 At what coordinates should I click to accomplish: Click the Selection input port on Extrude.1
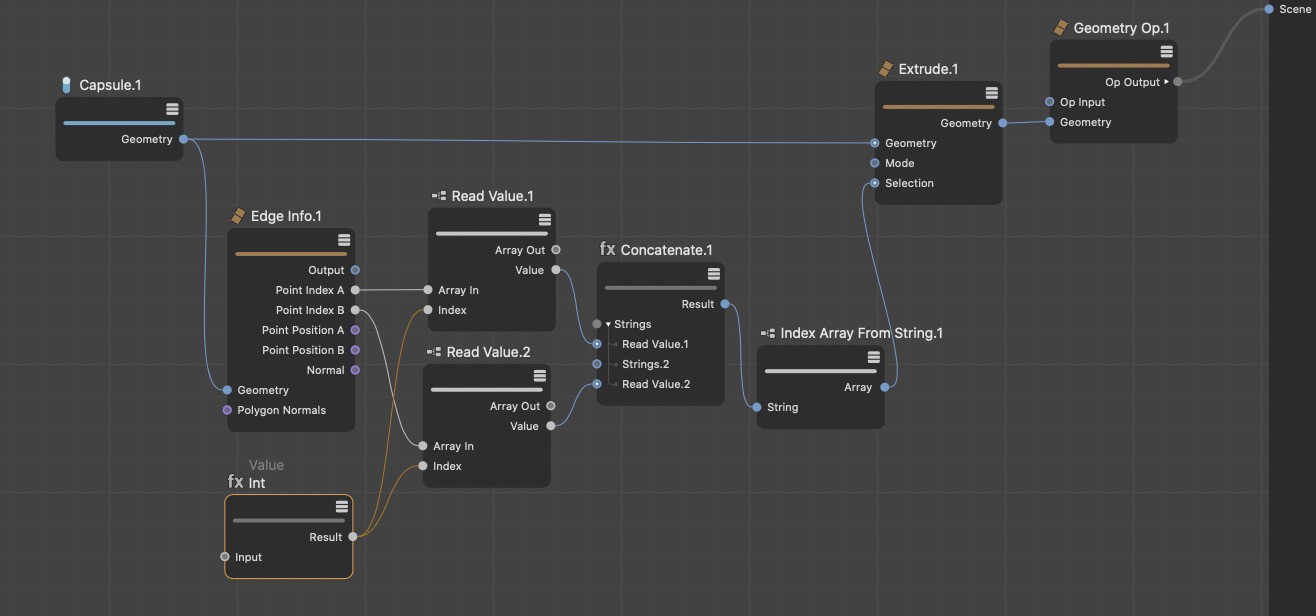pyautogui.click(x=874, y=183)
